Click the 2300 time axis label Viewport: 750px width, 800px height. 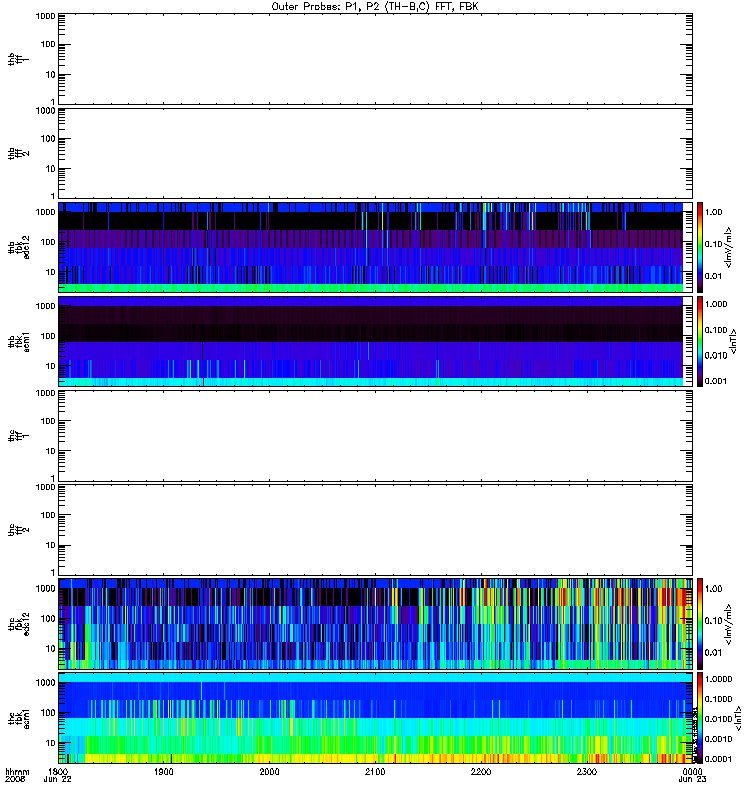click(x=587, y=772)
